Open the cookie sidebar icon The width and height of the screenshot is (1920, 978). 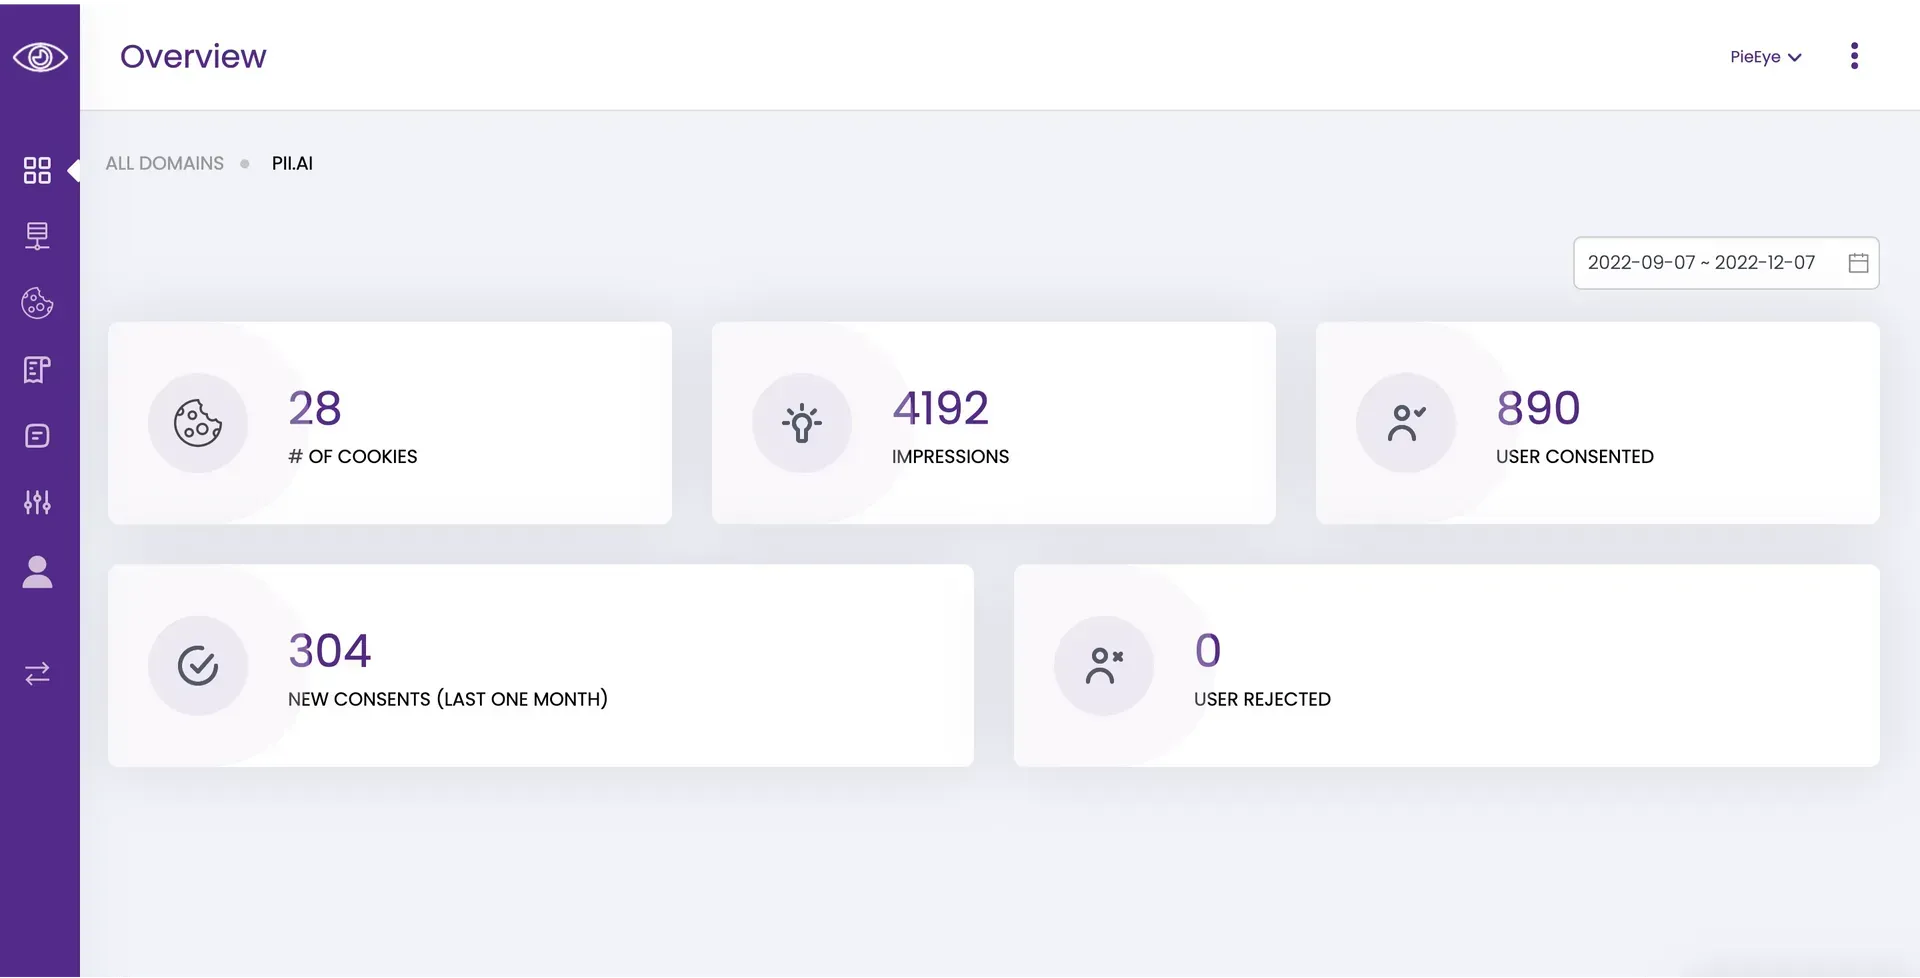[x=37, y=303]
